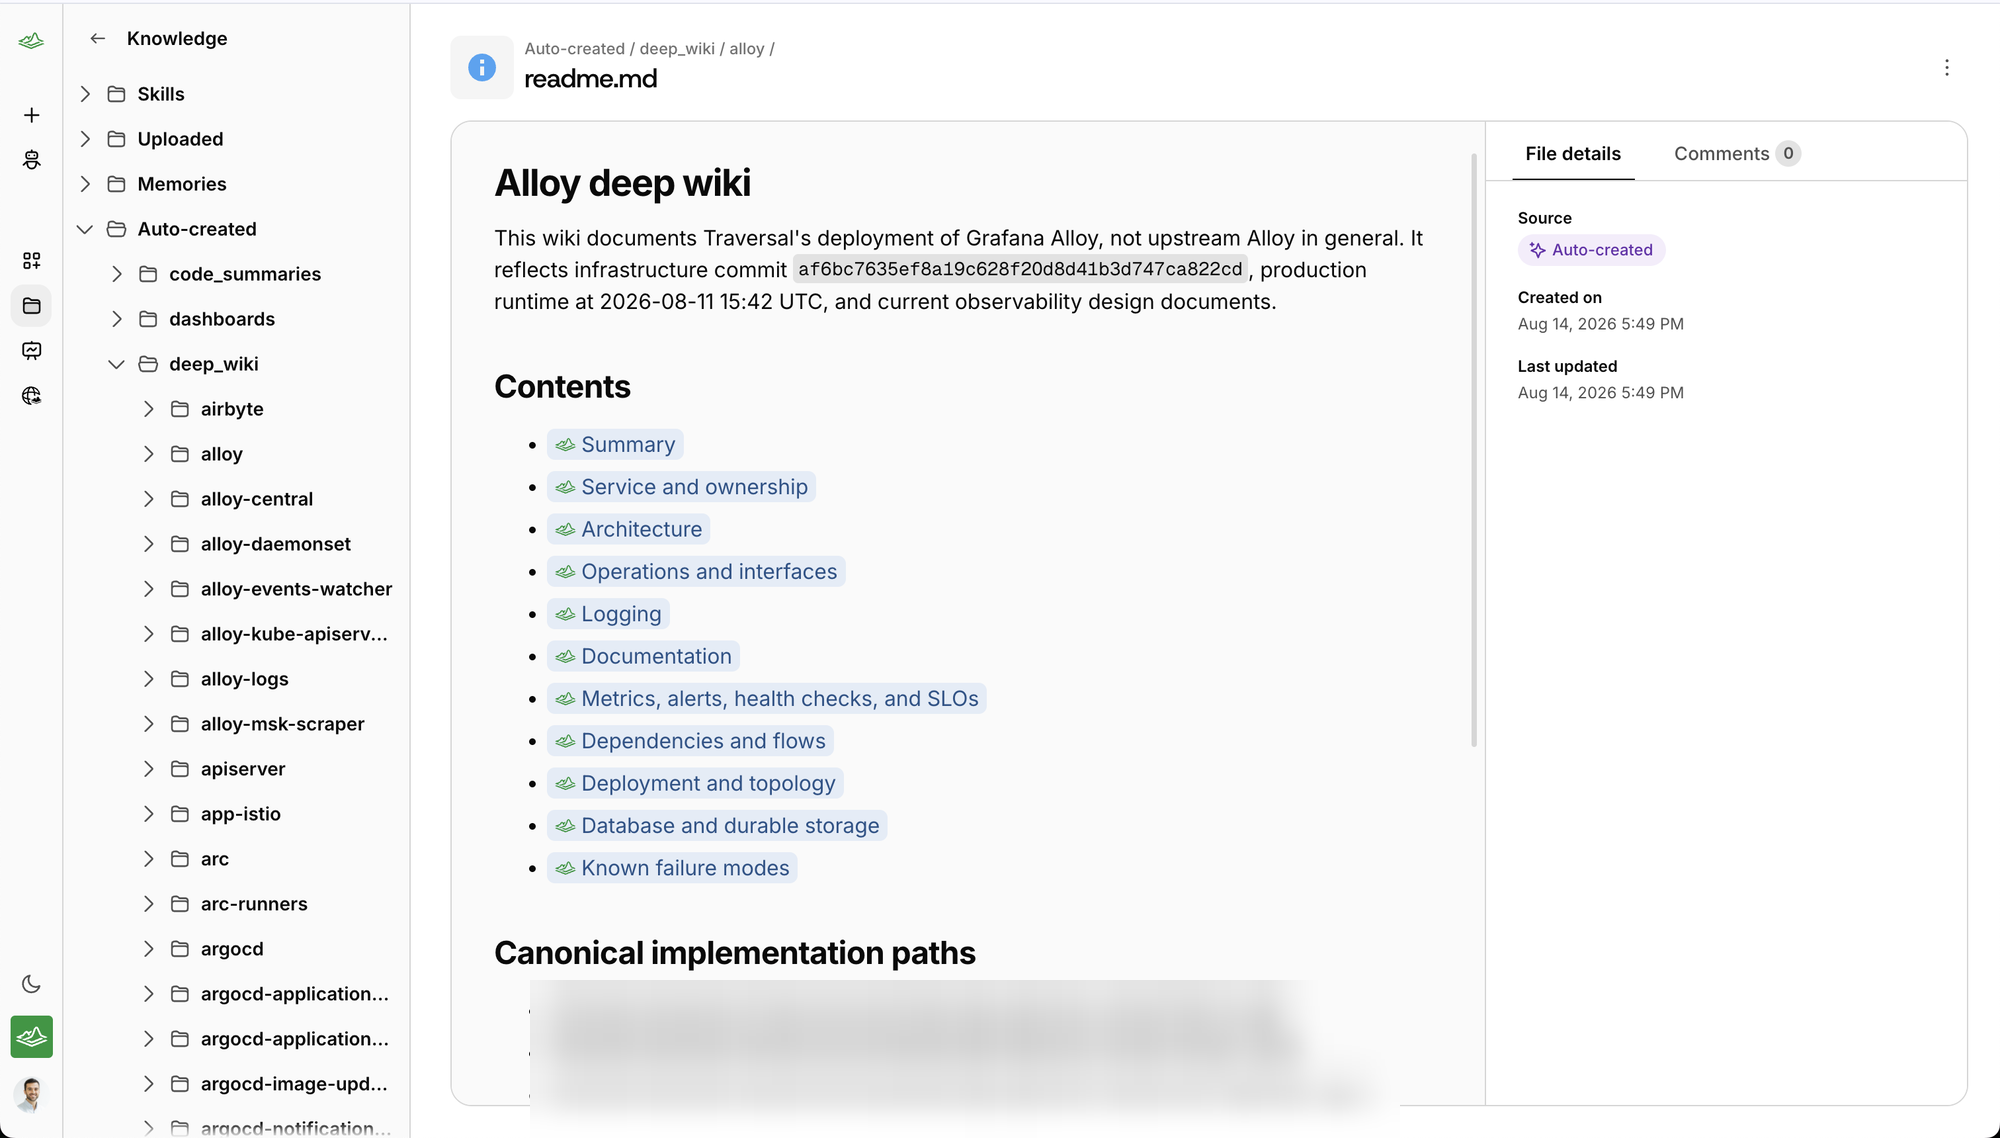
Task: Click the Uploaded folder icon
Action: pos(117,139)
